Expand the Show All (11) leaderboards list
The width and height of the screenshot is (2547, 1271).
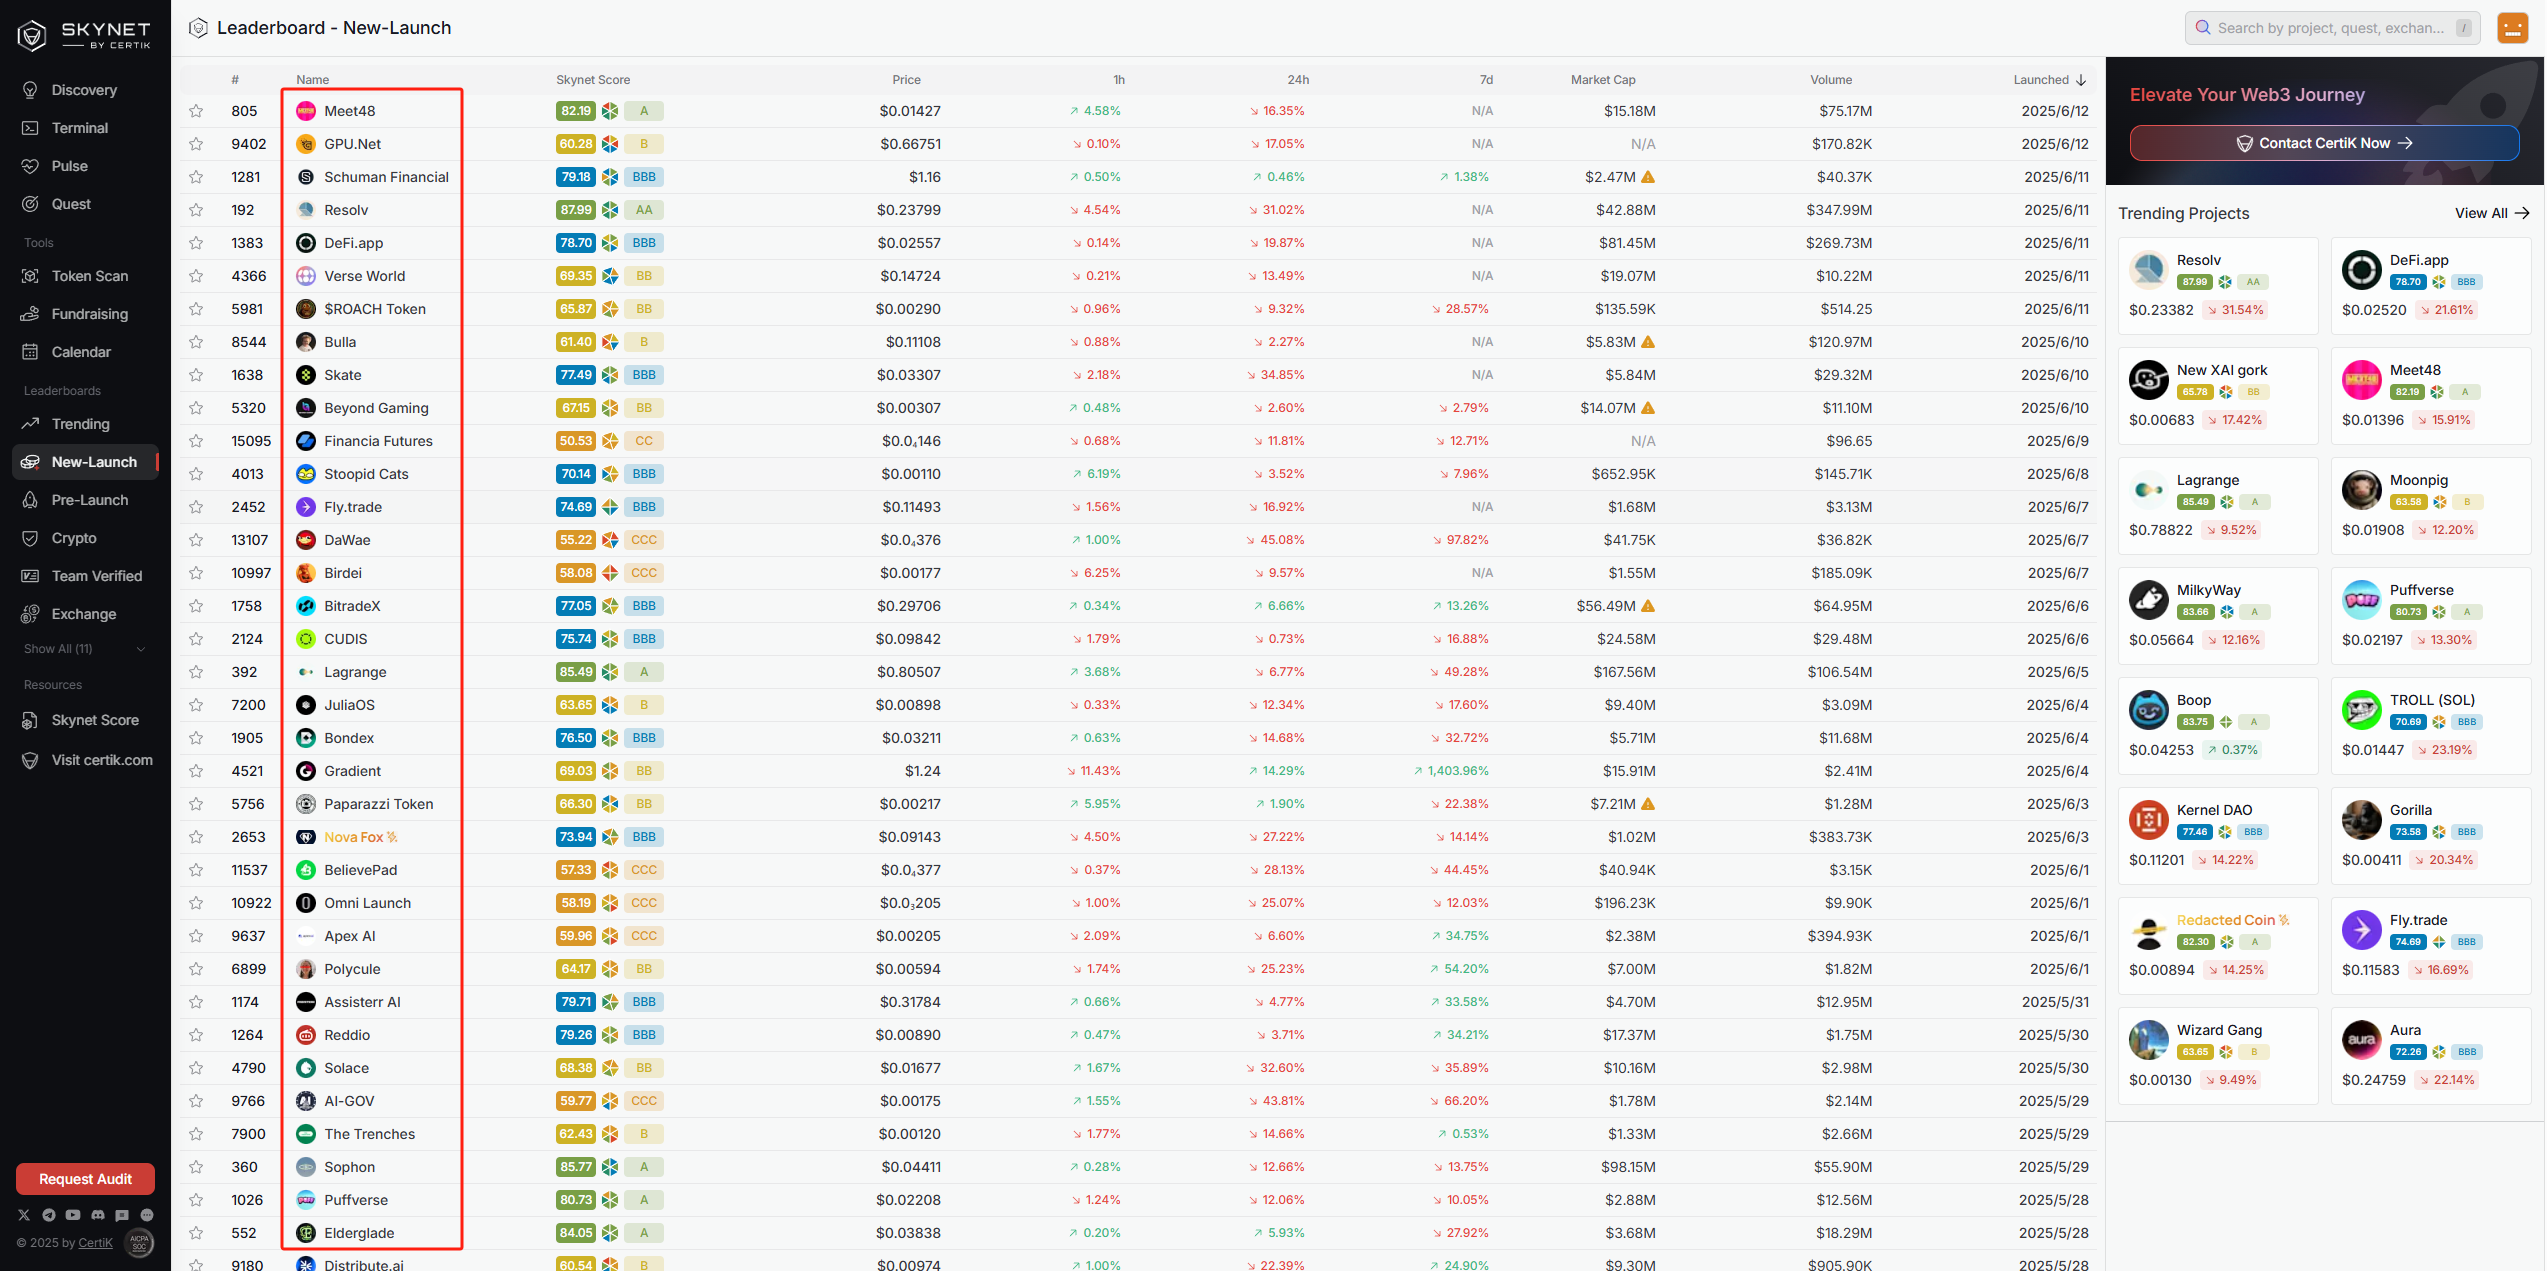(x=85, y=649)
